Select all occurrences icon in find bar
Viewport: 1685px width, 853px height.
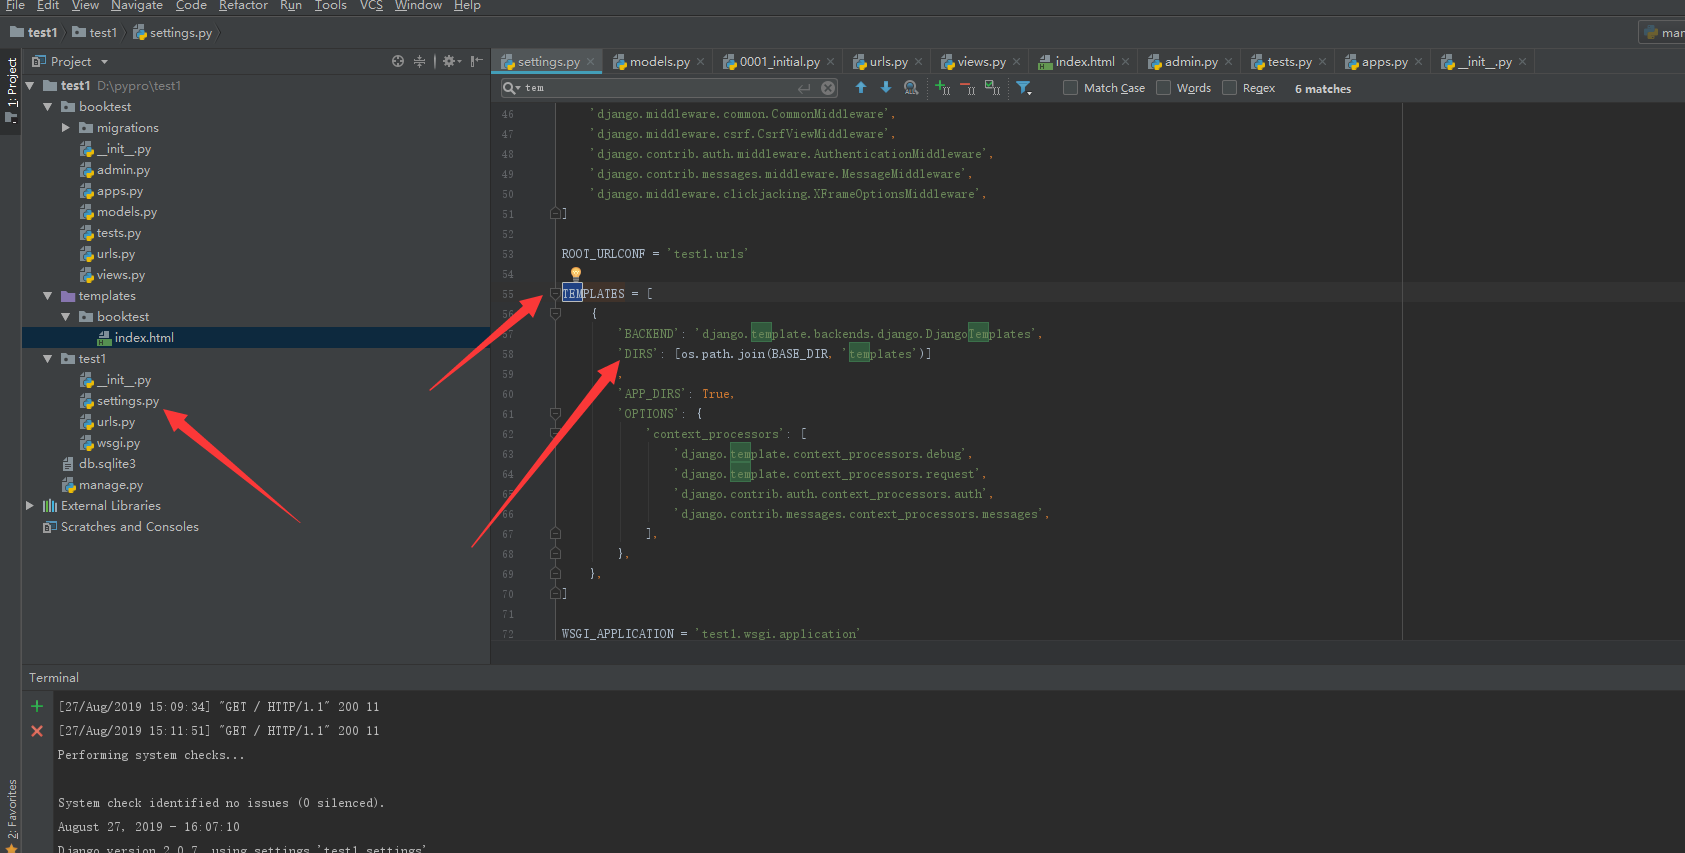(x=992, y=88)
